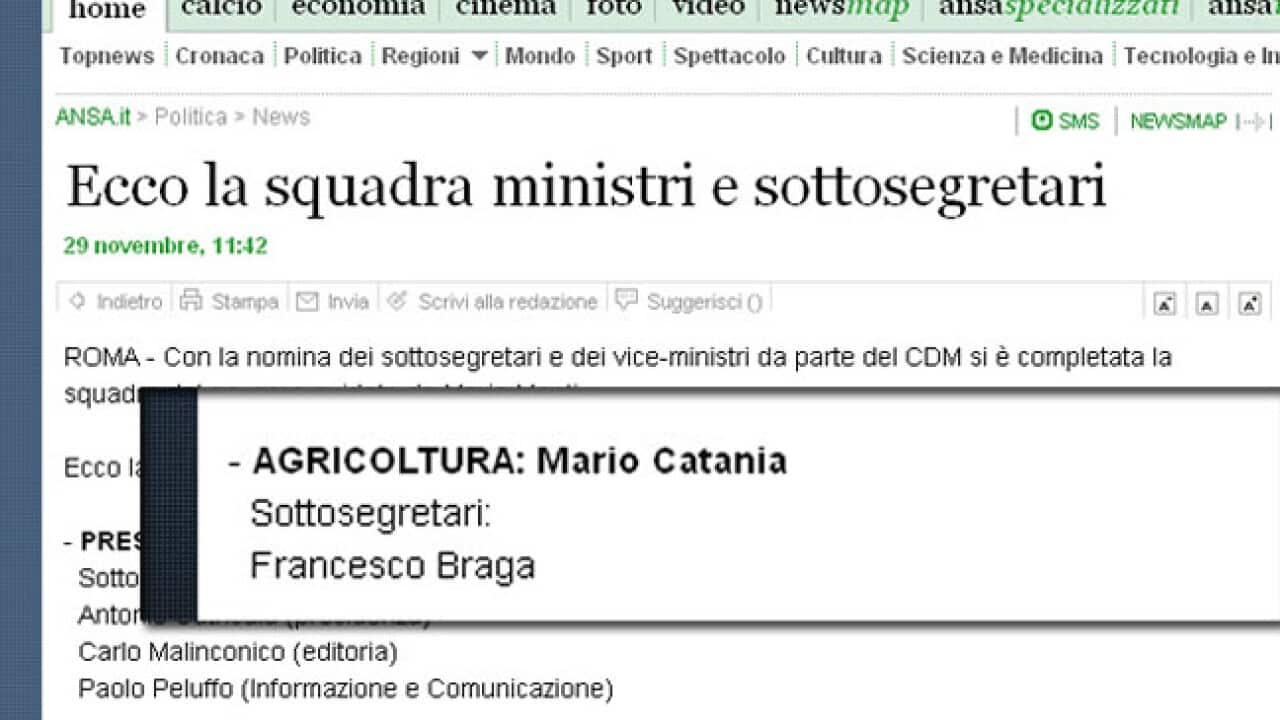This screenshot has height=720, width=1280.
Task: Select the smallest text size icon
Action: point(1165,304)
